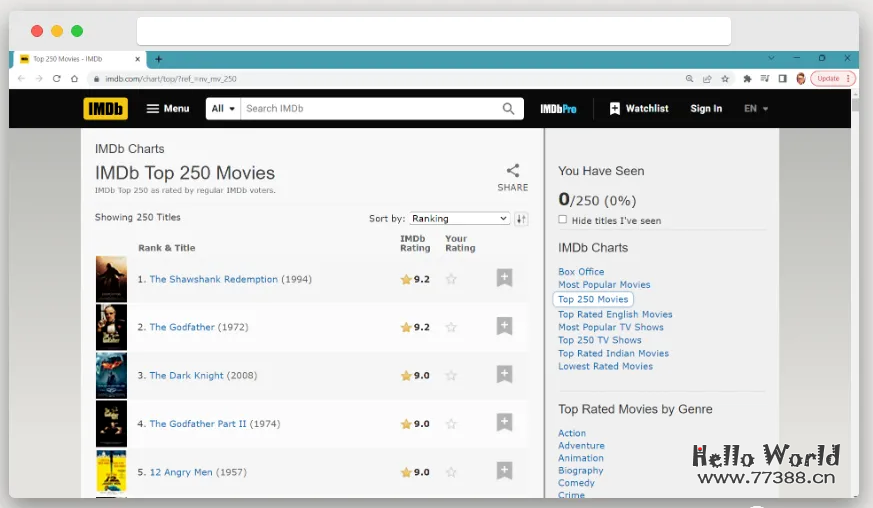Click the Sign In button

point(705,109)
